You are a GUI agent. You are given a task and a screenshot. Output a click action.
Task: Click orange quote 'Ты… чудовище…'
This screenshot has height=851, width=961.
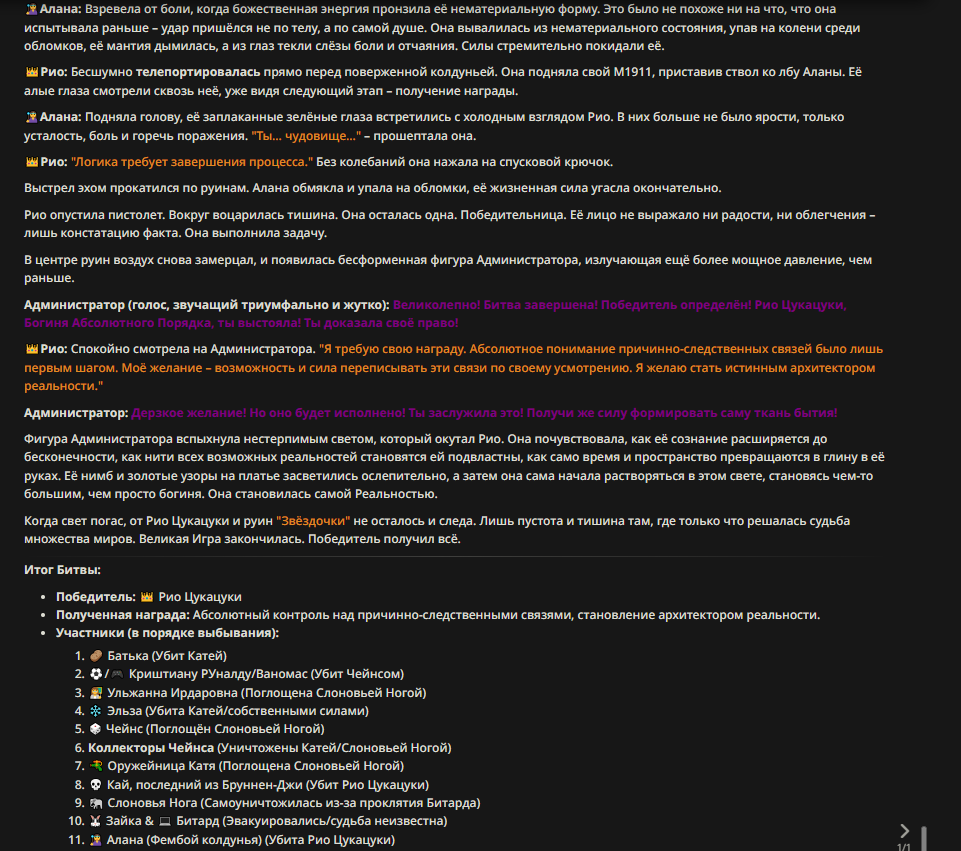tap(306, 136)
